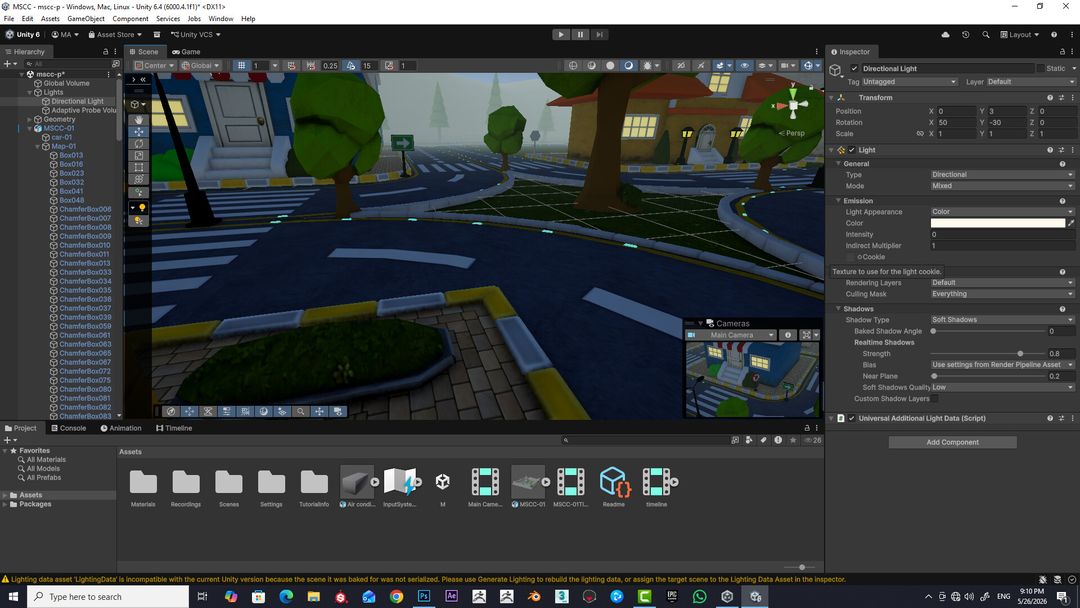Expand the Geometry hierarchy item

[x=29, y=119]
